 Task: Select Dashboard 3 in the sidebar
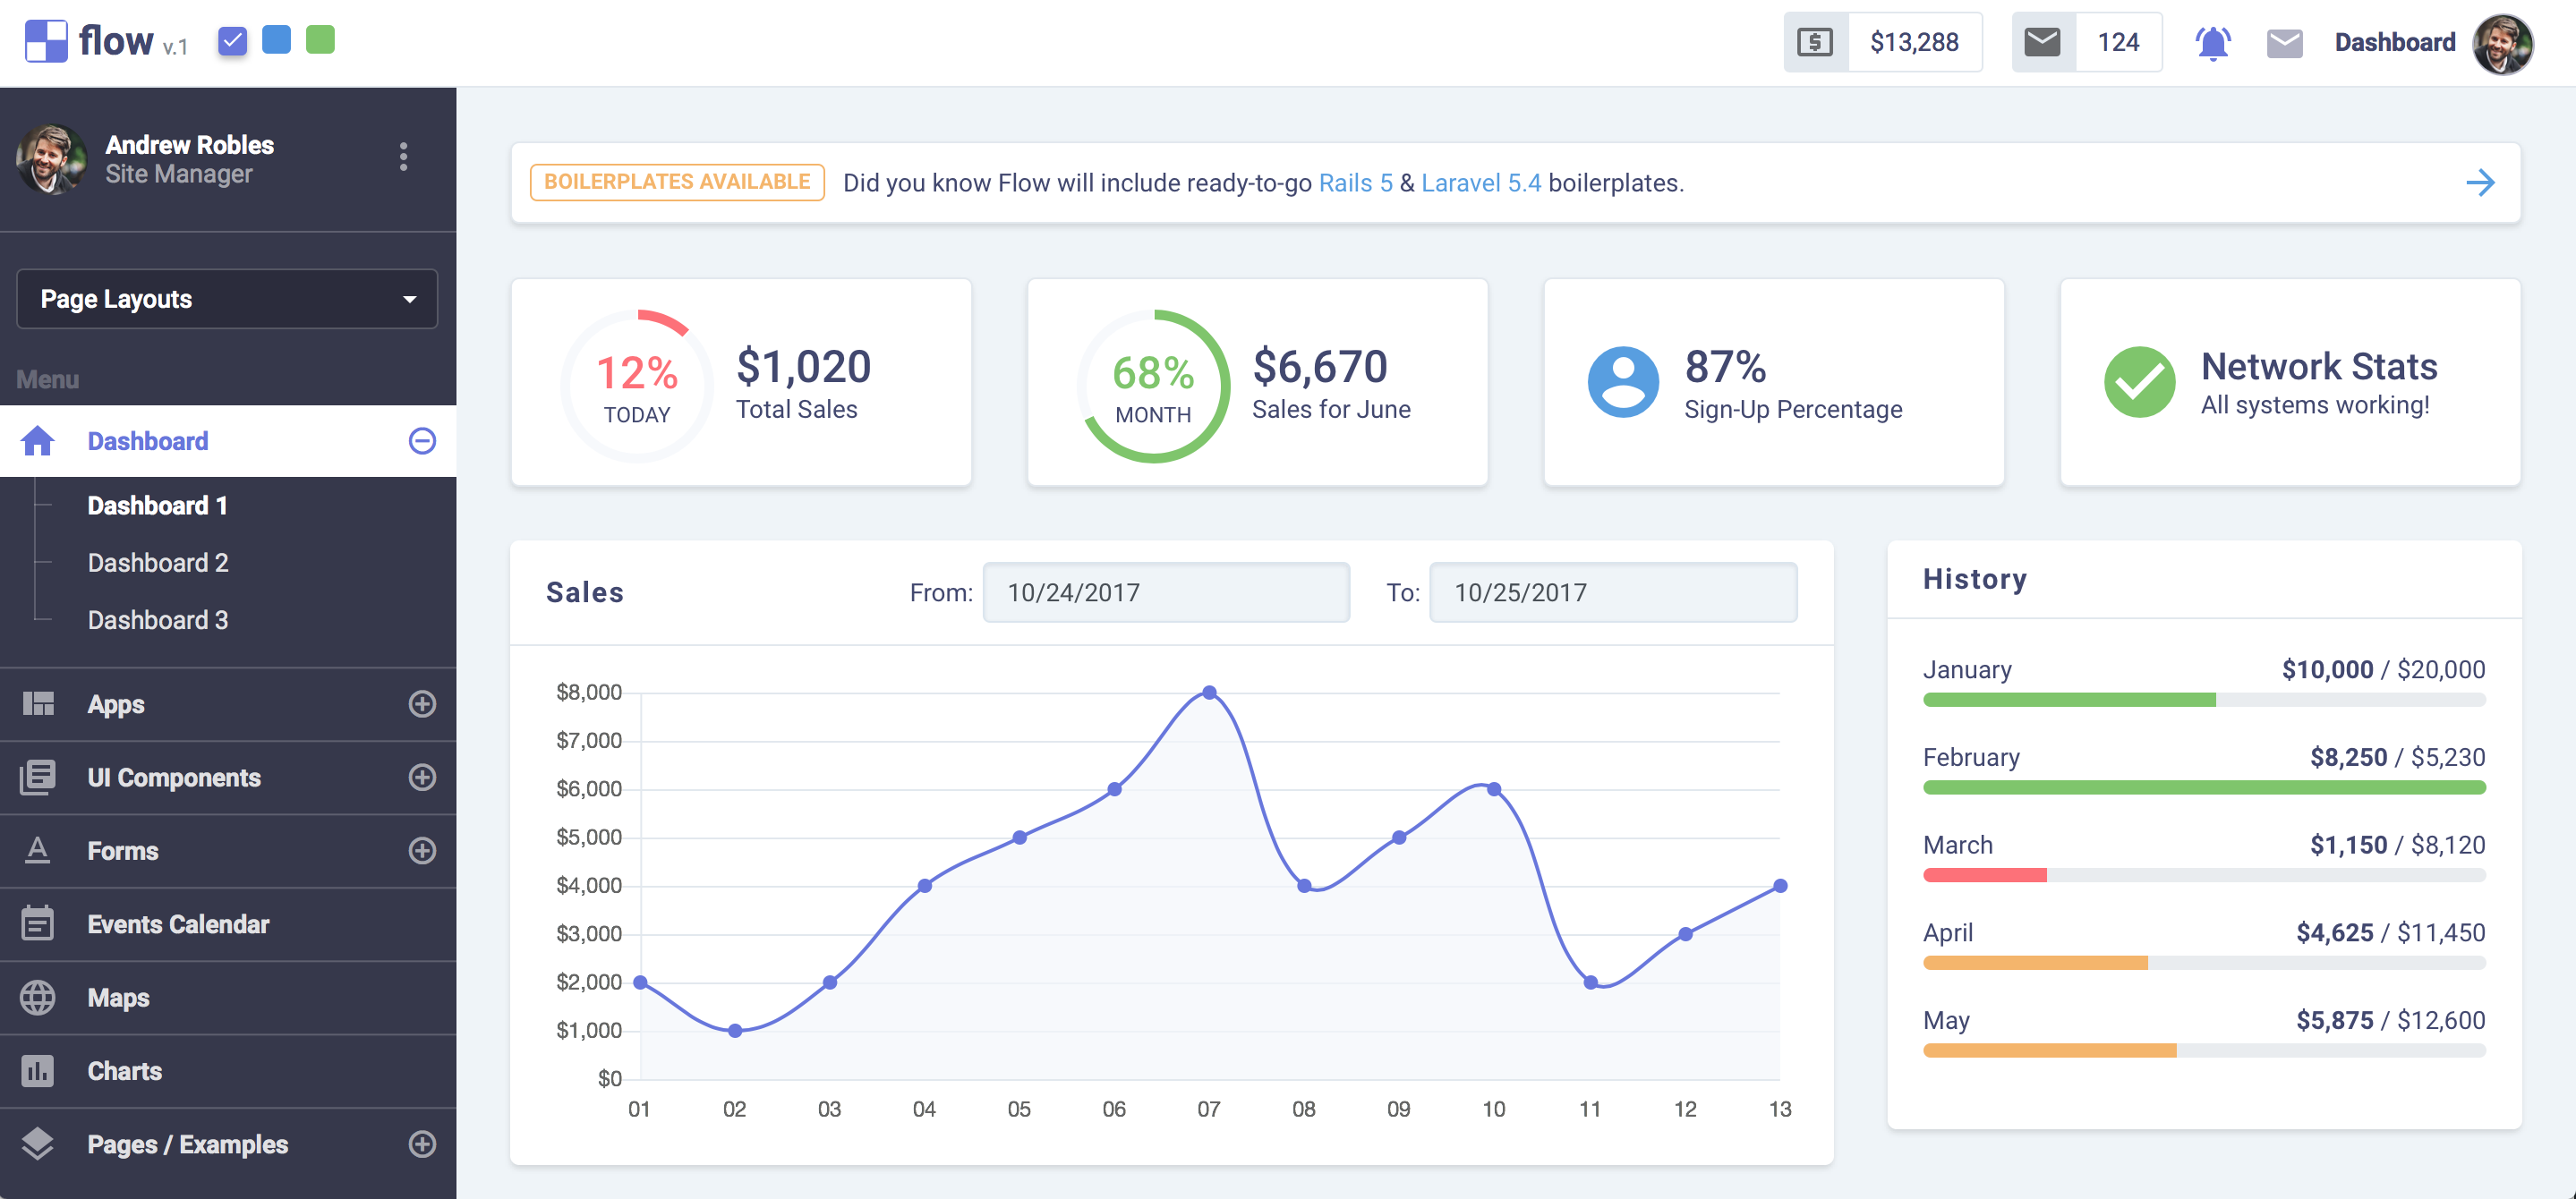click(x=158, y=620)
